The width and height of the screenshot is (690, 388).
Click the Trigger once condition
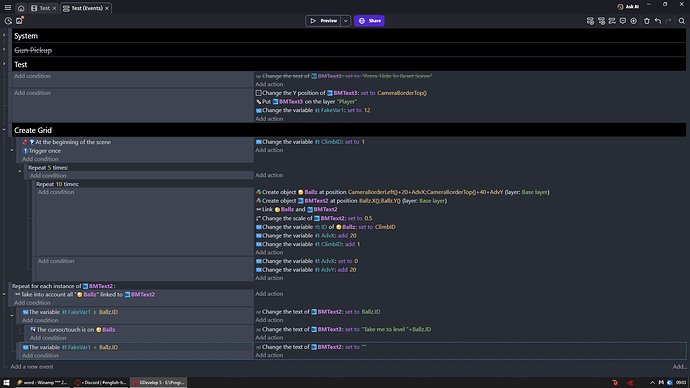(x=42, y=150)
